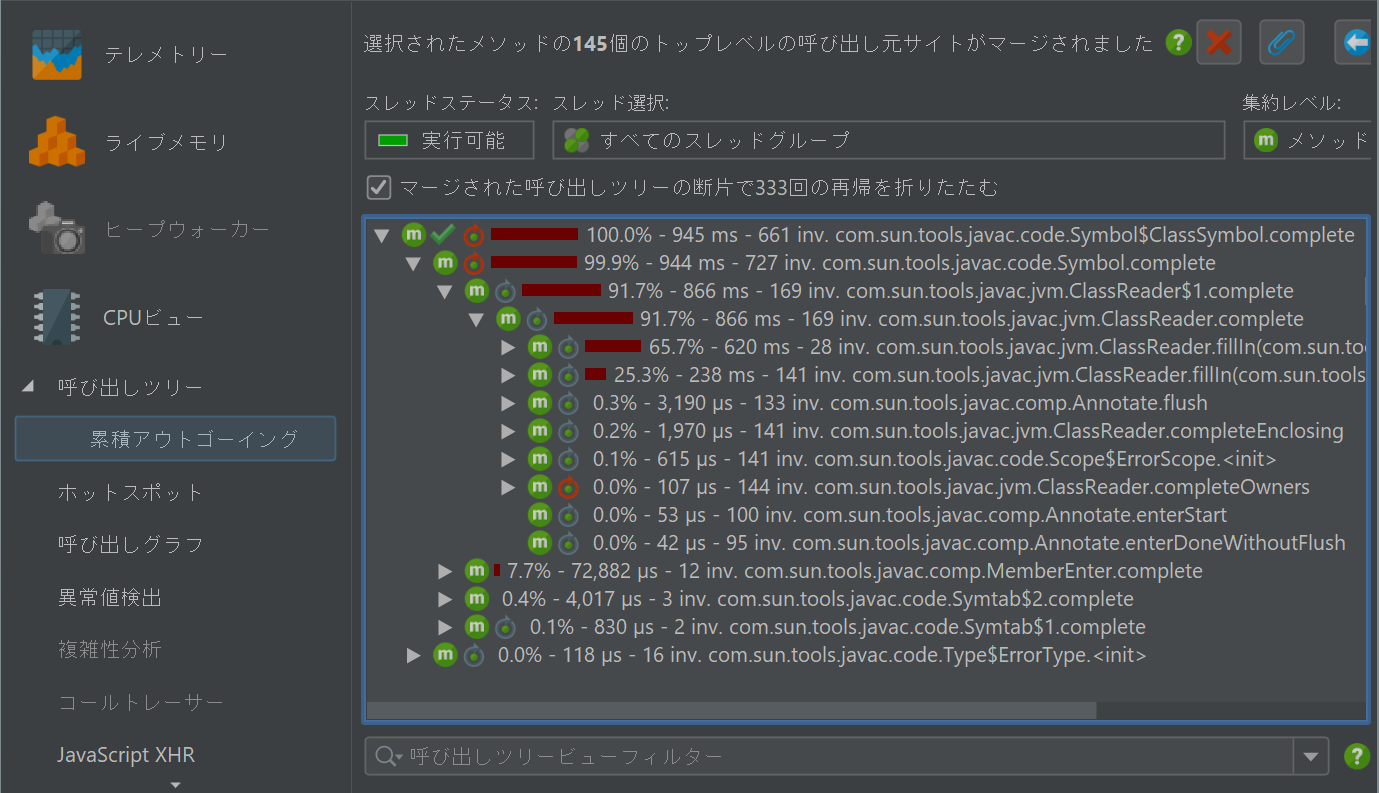
Task: Select 異常値検出 view
Action: pyautogui.click(x=110, y=597)
